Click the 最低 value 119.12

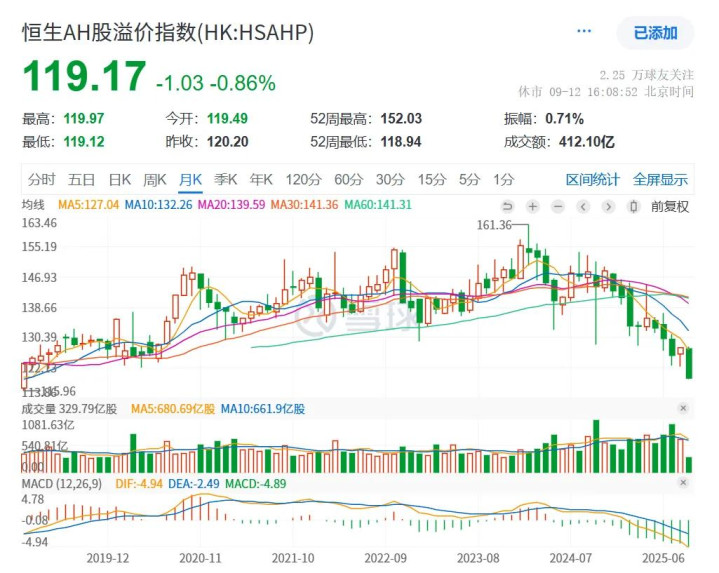[x=84, y=142]
